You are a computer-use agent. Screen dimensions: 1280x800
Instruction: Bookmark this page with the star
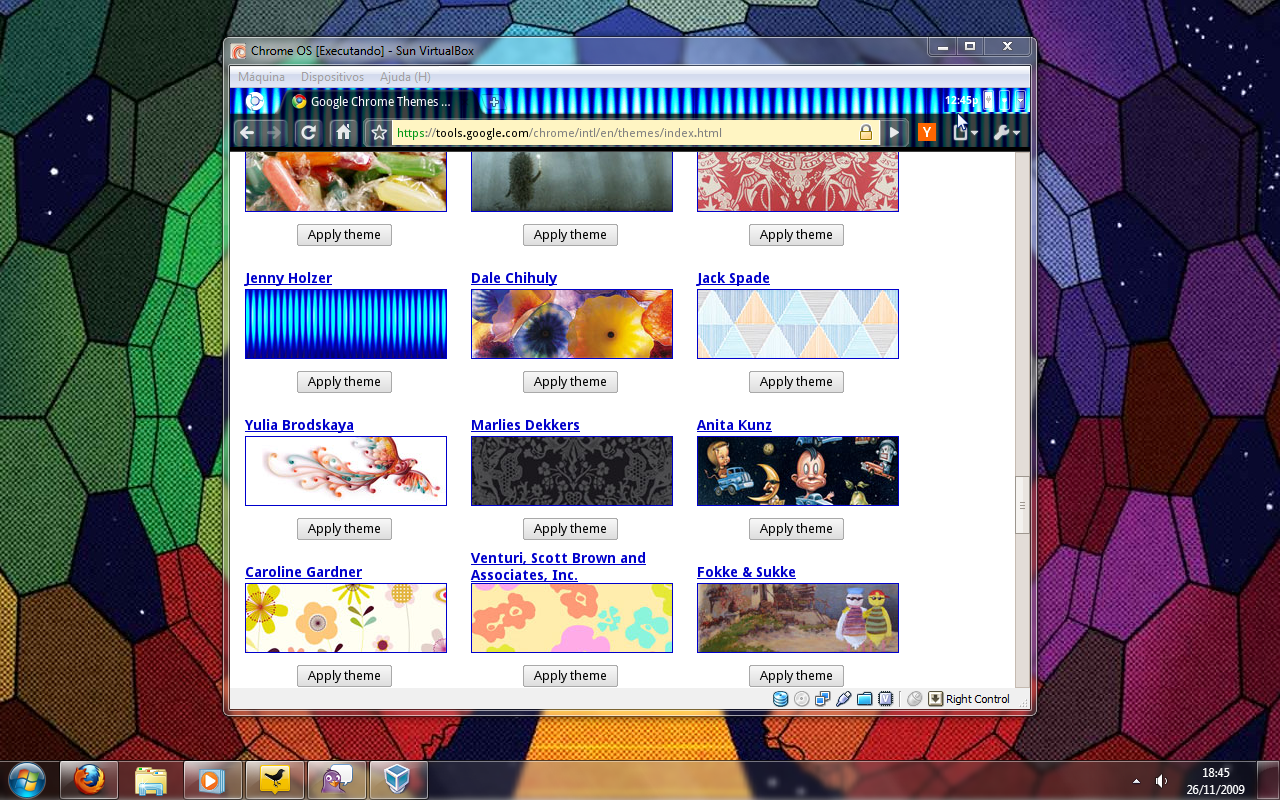(x=378, y=132)
